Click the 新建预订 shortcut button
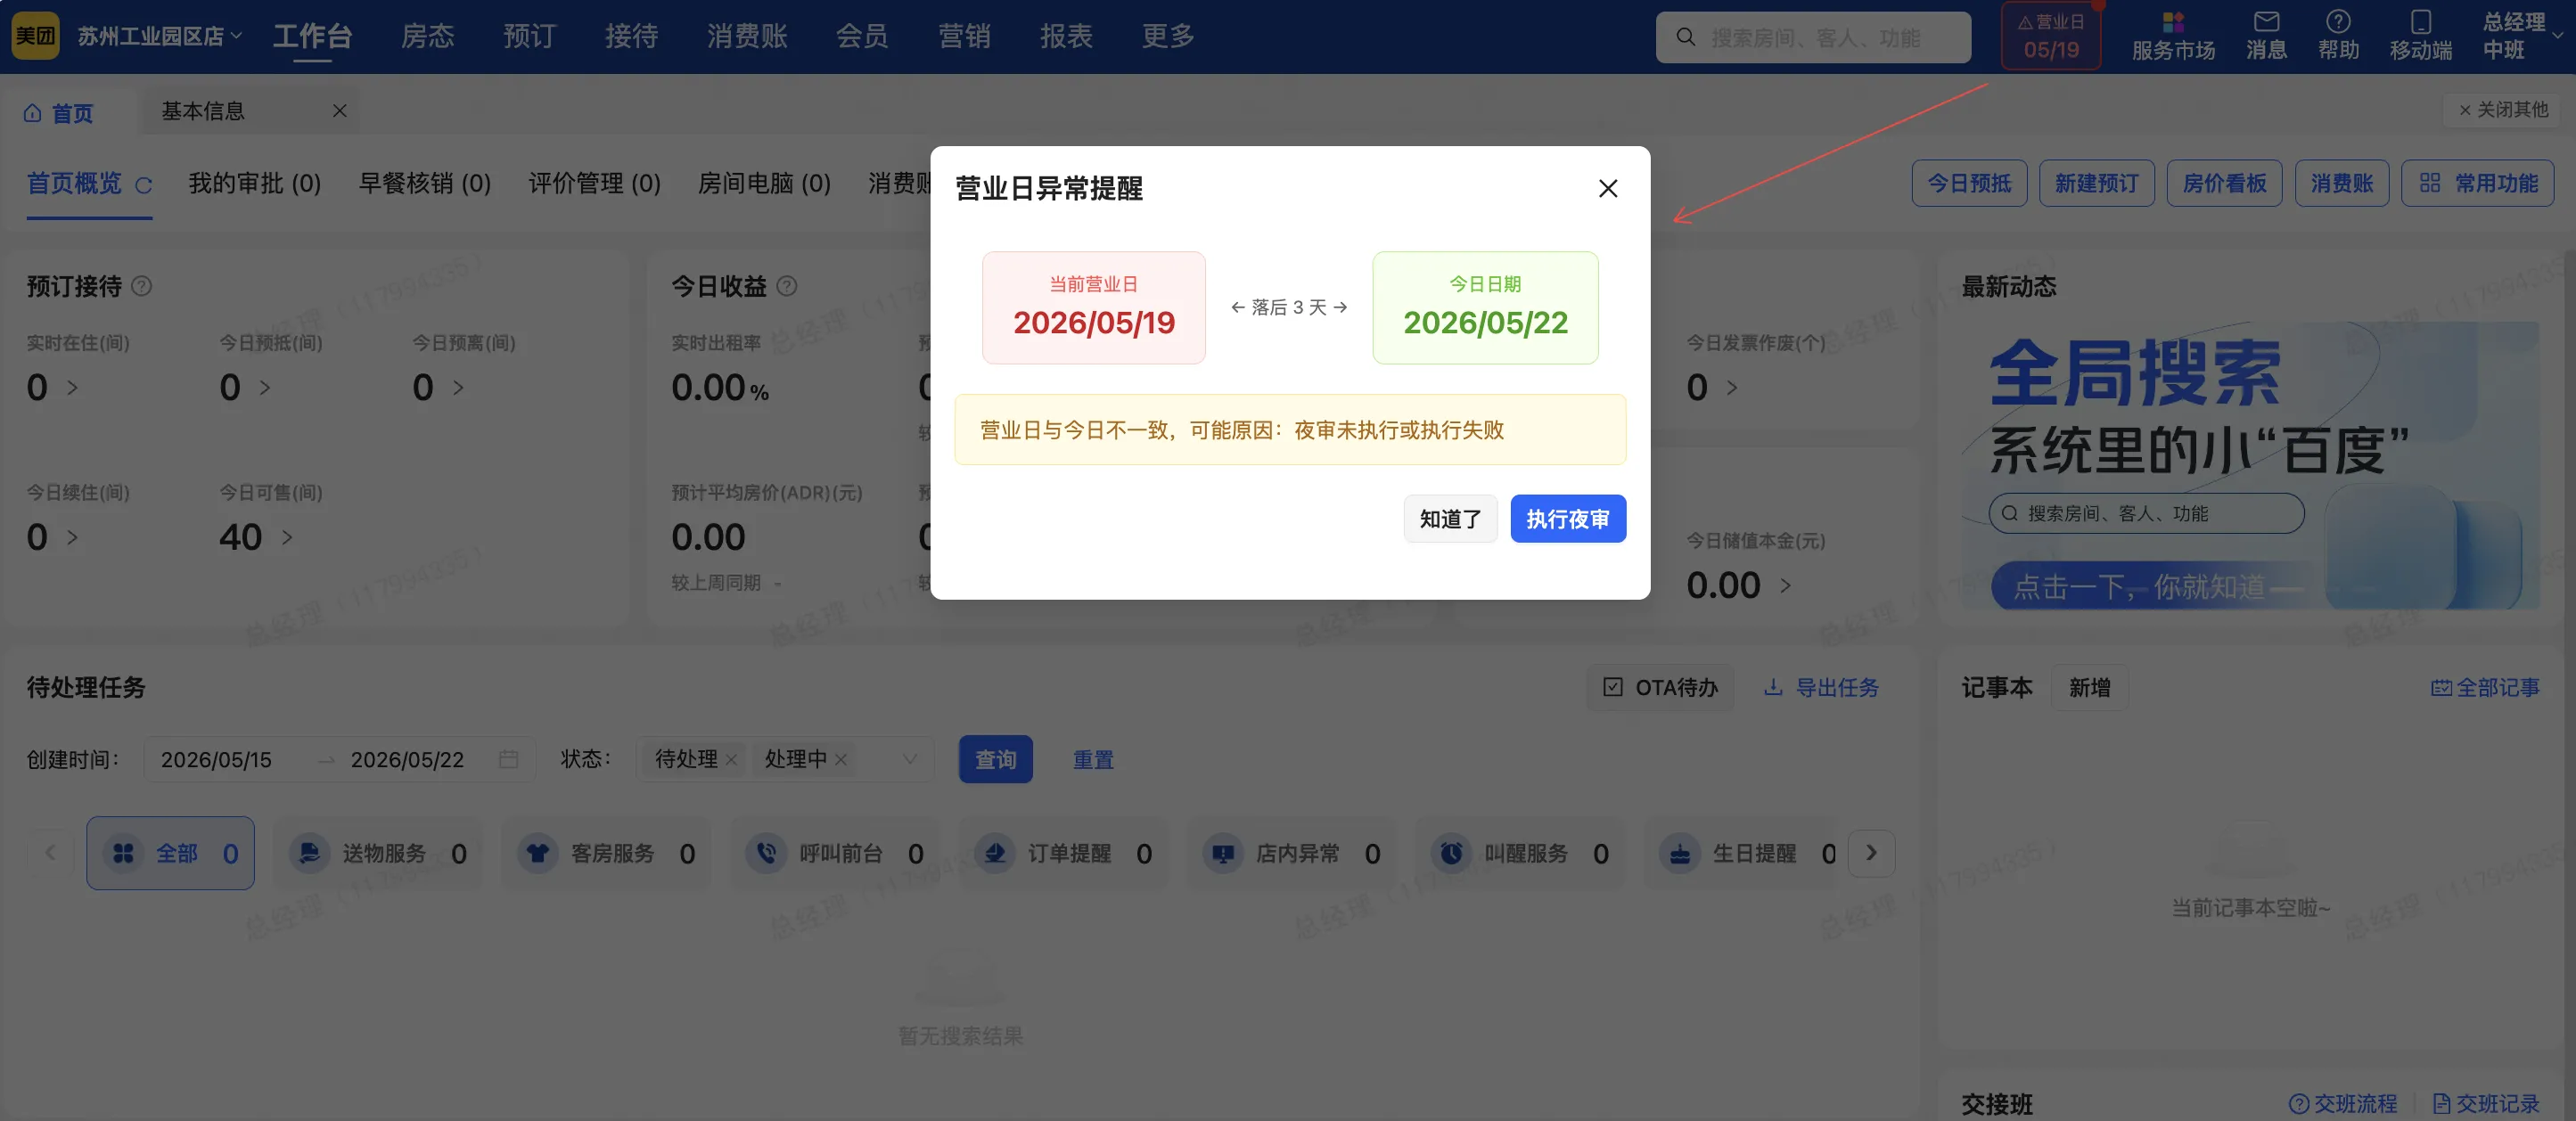The height and width of the screenshot is (1121, 2576). pyautogui.click(x=2096, y=184)
